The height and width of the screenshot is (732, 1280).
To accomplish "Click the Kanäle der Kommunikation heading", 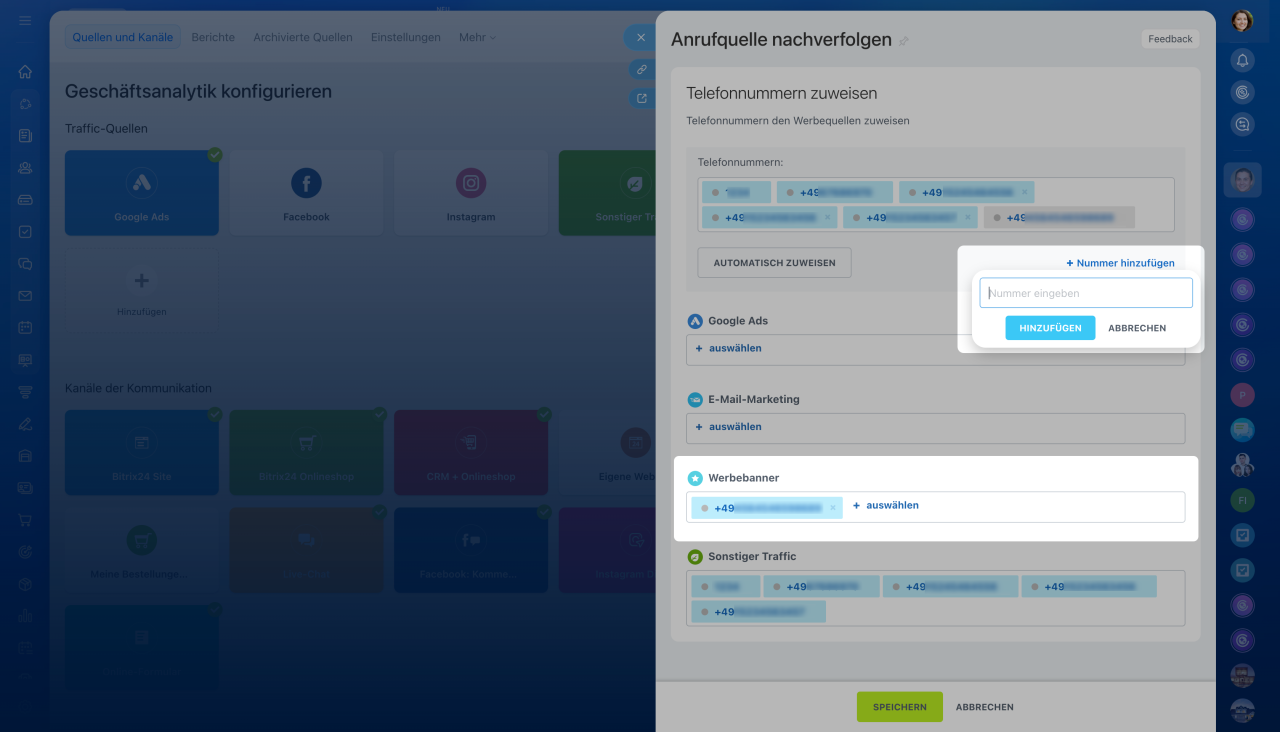I will (138, 388).
